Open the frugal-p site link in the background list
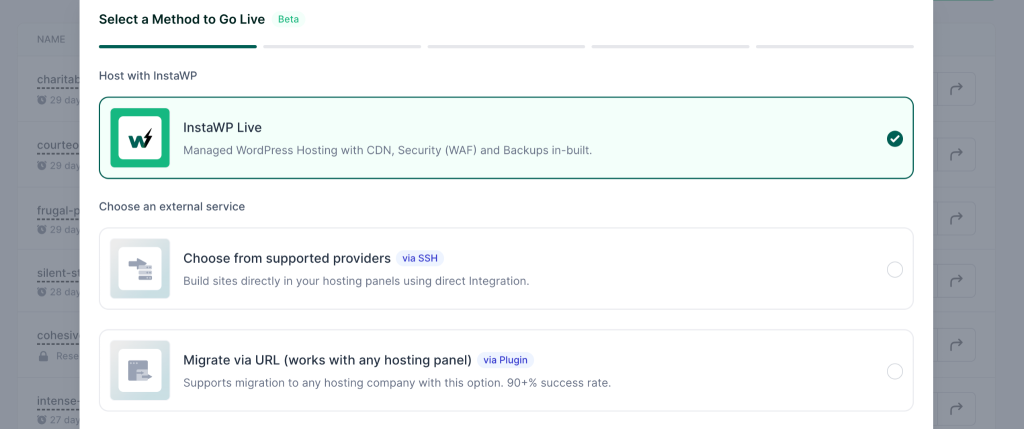The height and width of the screenshot is (429, 1024). 58,210
